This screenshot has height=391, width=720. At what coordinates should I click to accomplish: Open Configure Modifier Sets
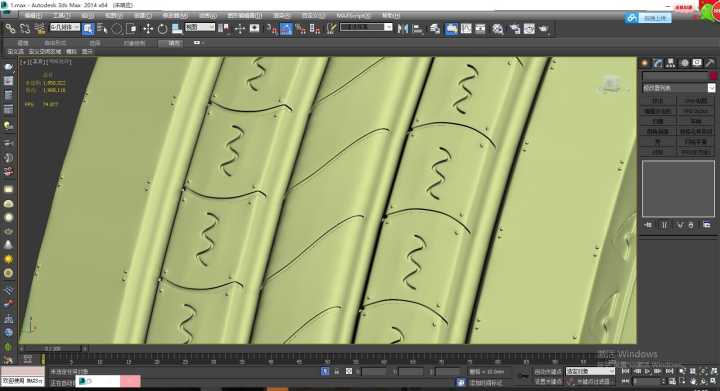tap(707, 225)
